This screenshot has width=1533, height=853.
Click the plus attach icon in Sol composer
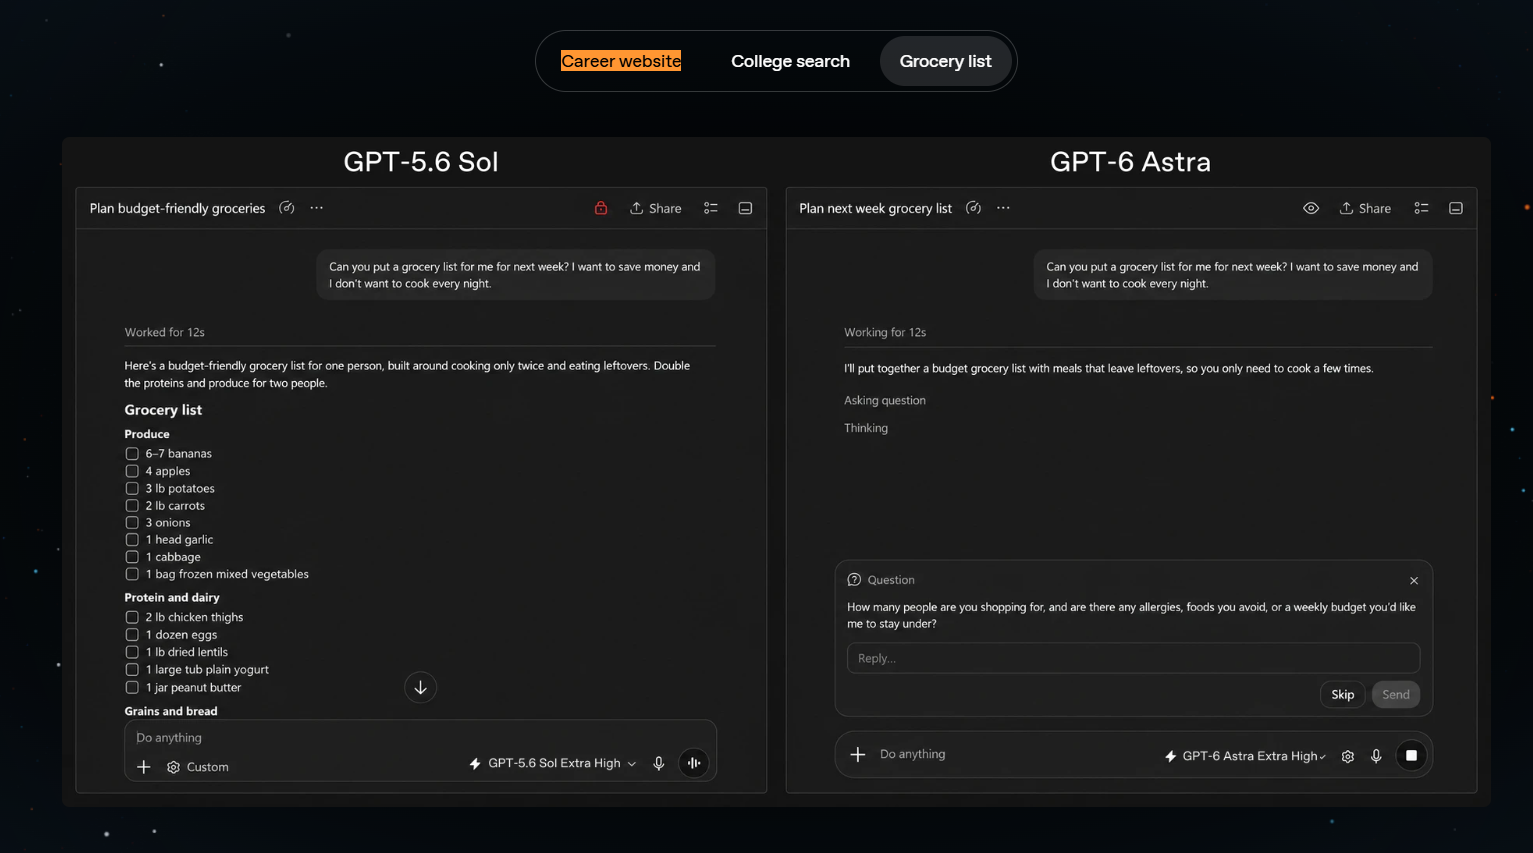(144, 767)
